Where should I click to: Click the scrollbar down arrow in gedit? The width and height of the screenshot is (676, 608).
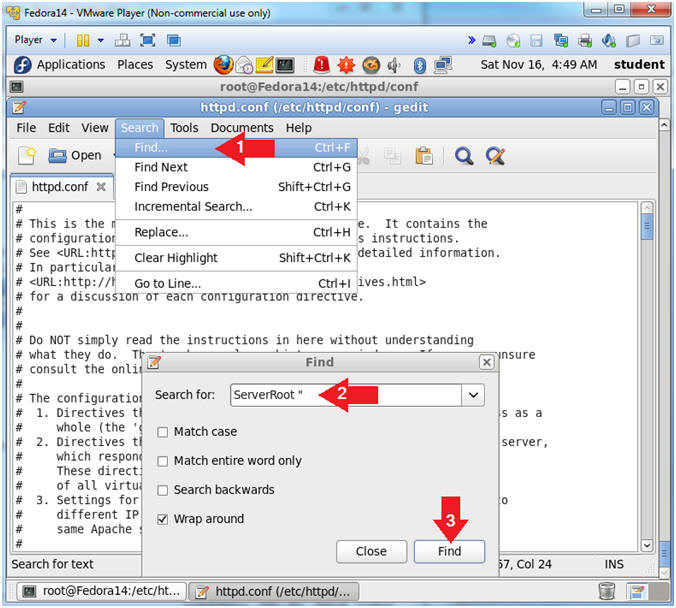click(647, 545)
